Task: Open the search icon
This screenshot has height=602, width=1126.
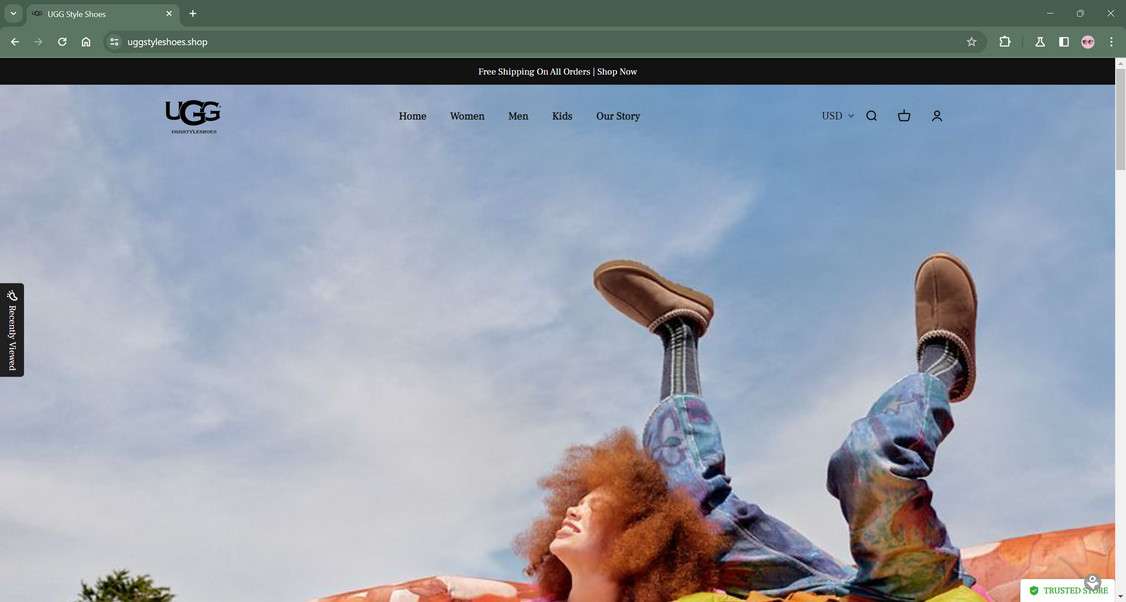Action: point(871,116)
